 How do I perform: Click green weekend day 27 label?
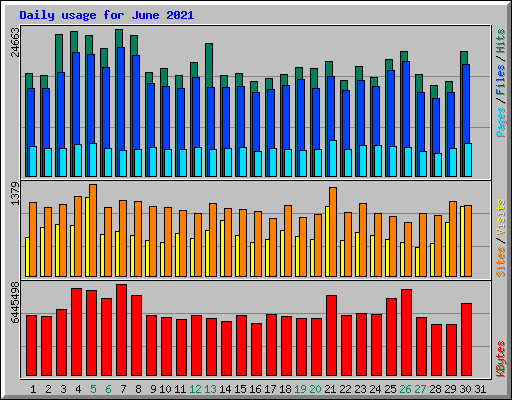click(x=420, y=389)
